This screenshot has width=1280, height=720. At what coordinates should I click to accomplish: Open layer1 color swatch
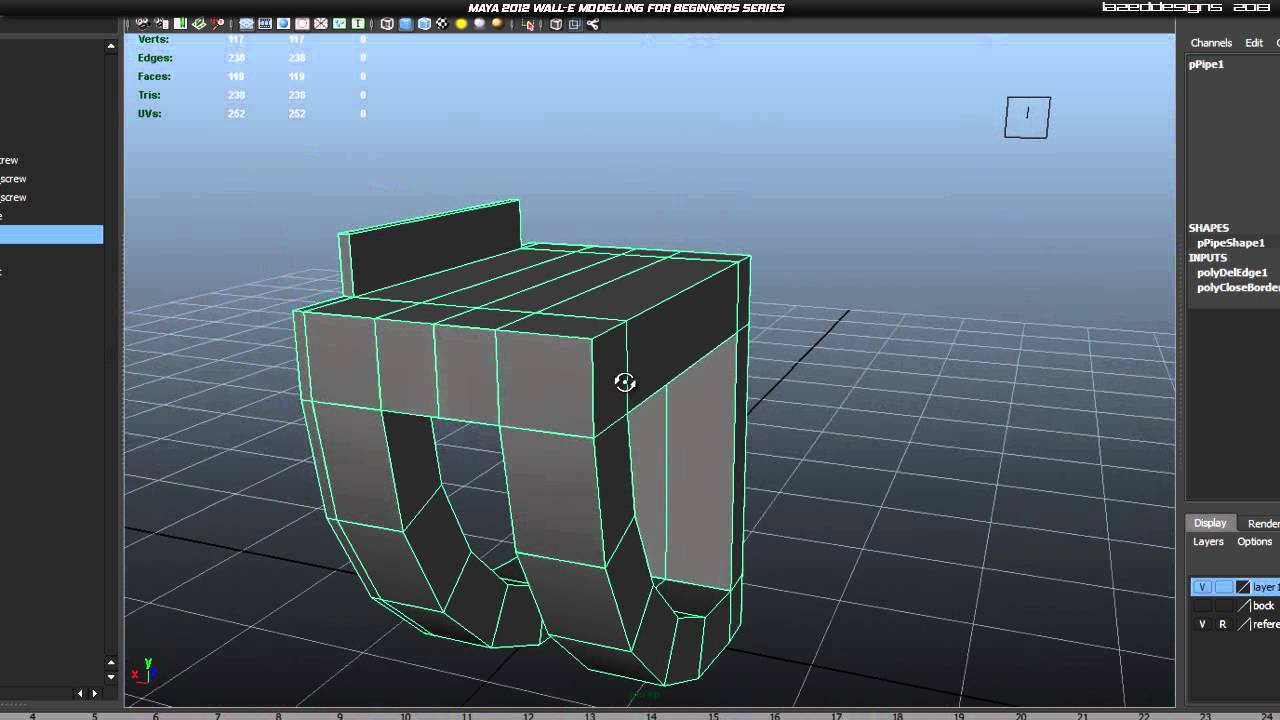(1243, 587)
